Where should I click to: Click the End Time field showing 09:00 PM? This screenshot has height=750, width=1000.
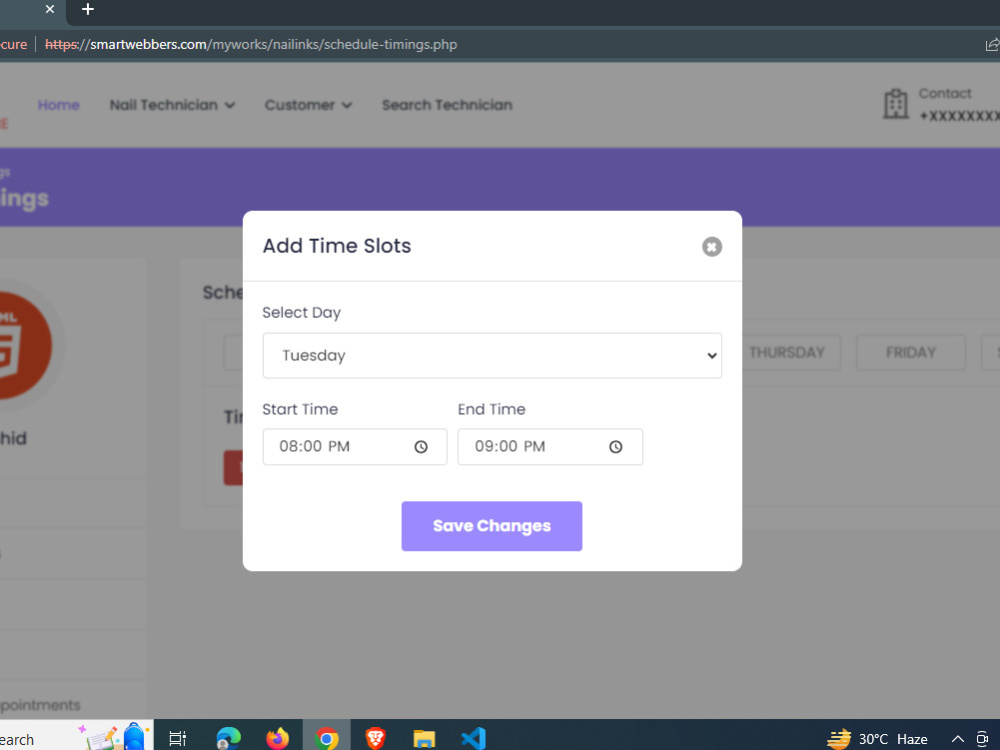click(x=550, y=446)
